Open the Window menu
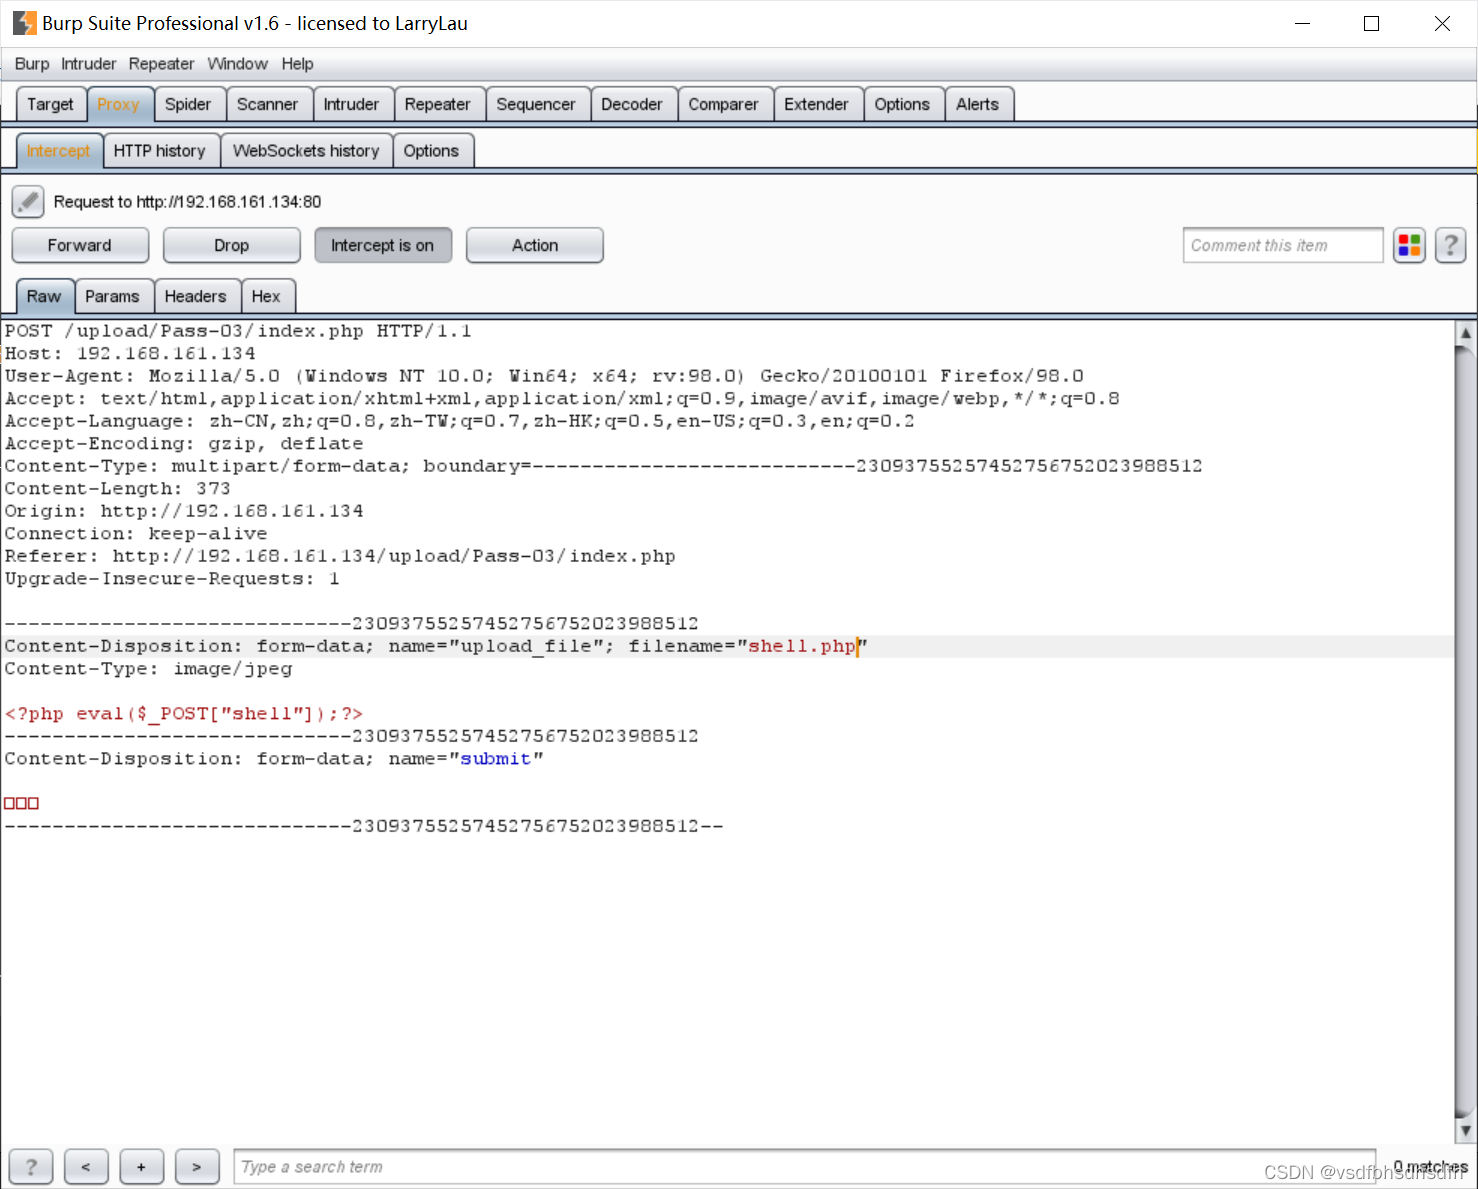Screen dimensions: 1478x1189 coord(238,64)
